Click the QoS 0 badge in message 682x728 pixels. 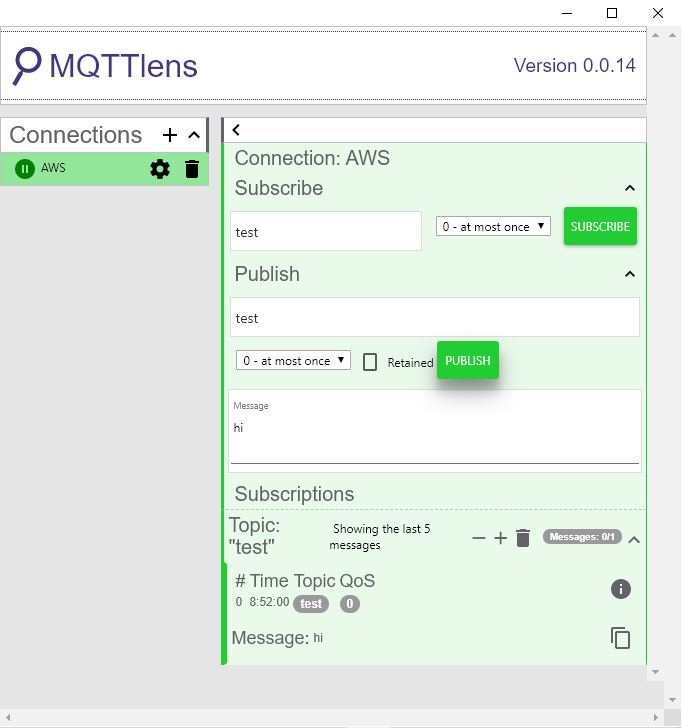pos(350,604)
